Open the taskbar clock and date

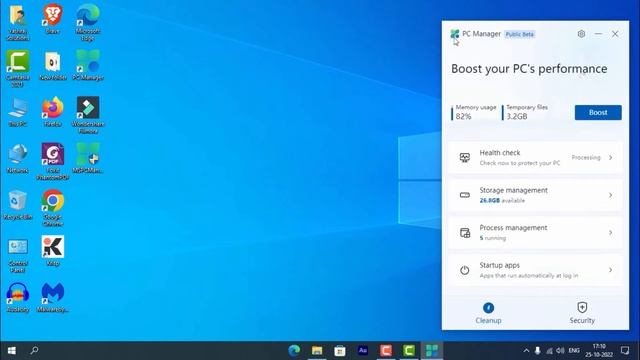coord(599,351)
